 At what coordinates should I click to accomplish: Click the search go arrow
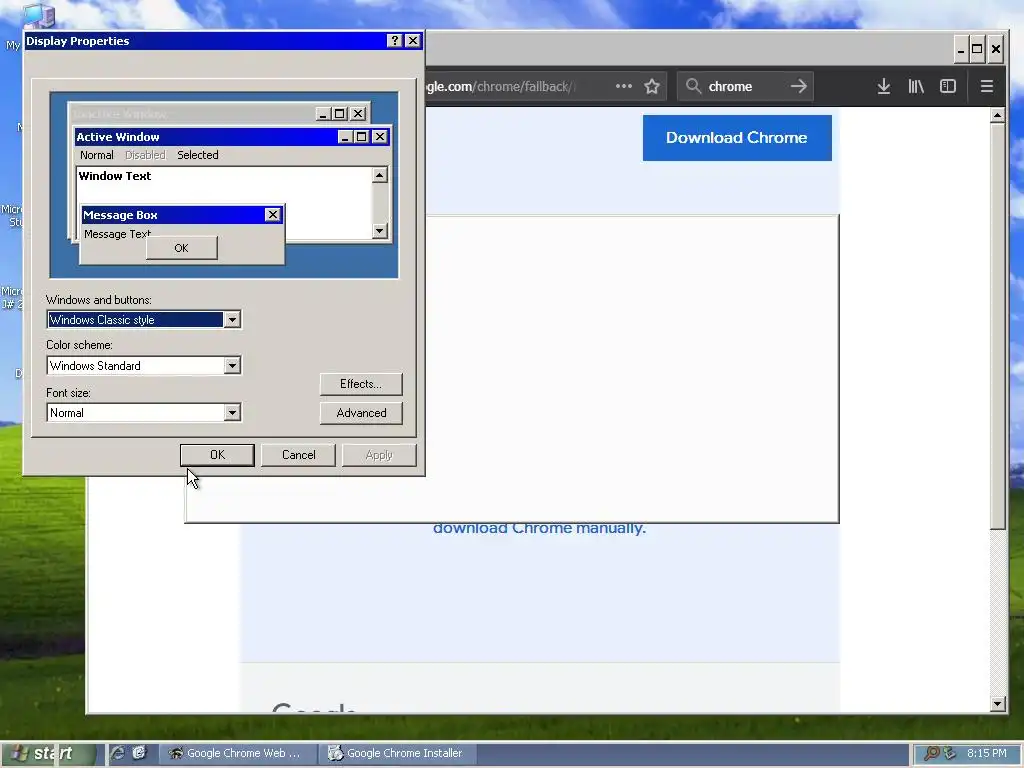(798, 86)
